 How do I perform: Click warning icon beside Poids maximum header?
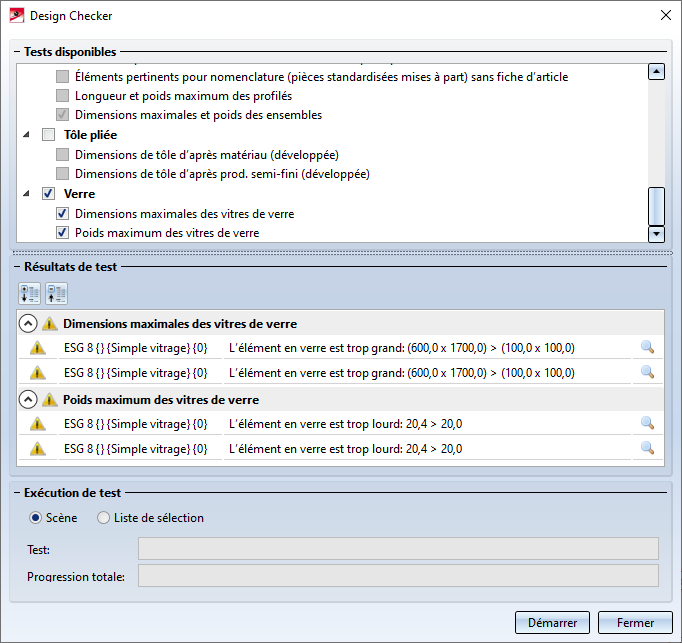50,399
